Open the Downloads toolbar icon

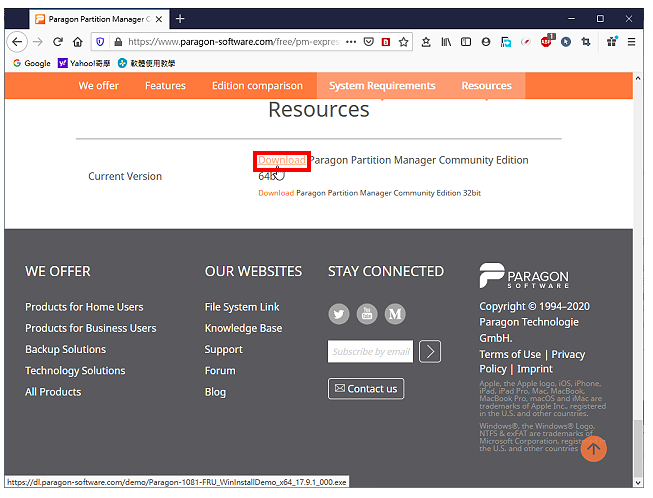(426, 42)
